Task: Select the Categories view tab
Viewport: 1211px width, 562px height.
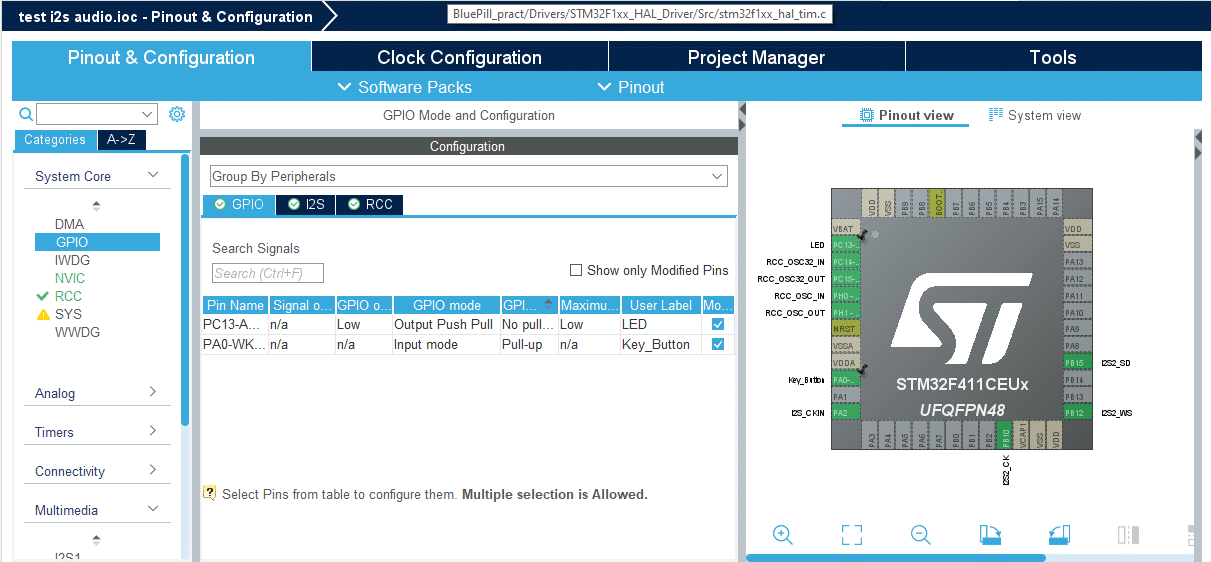Action: click(x=55, y=140)
